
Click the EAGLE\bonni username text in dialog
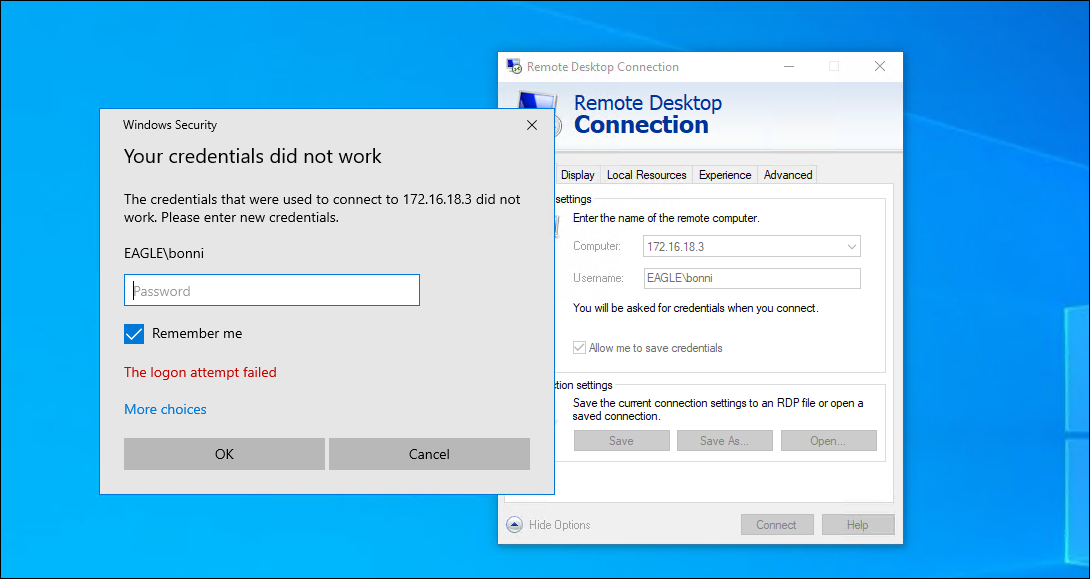point(164,254)
